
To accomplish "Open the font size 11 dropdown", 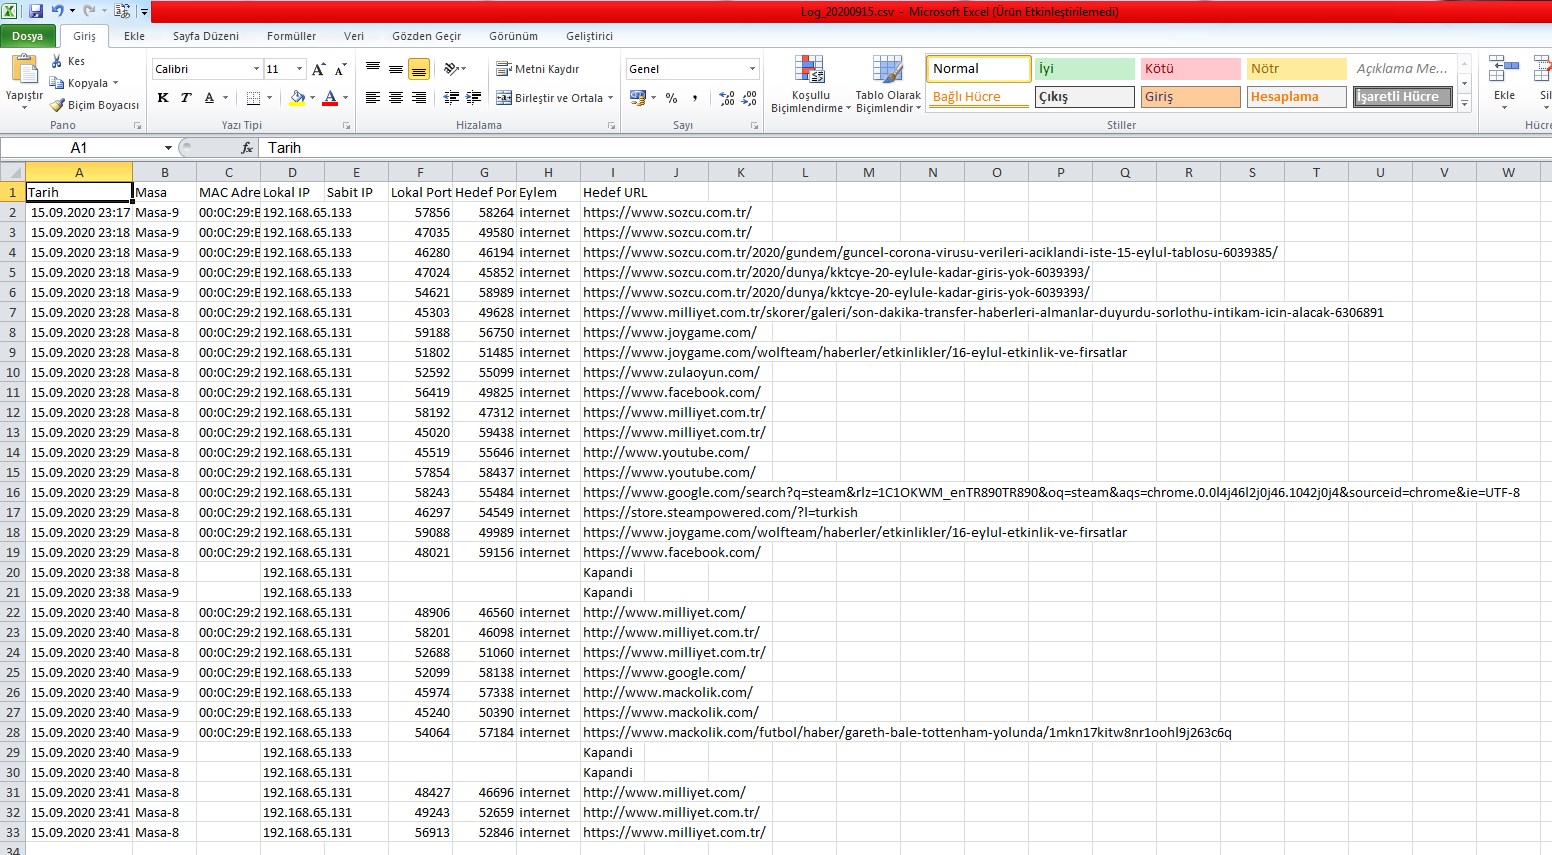I will click(x=299, y=69).
